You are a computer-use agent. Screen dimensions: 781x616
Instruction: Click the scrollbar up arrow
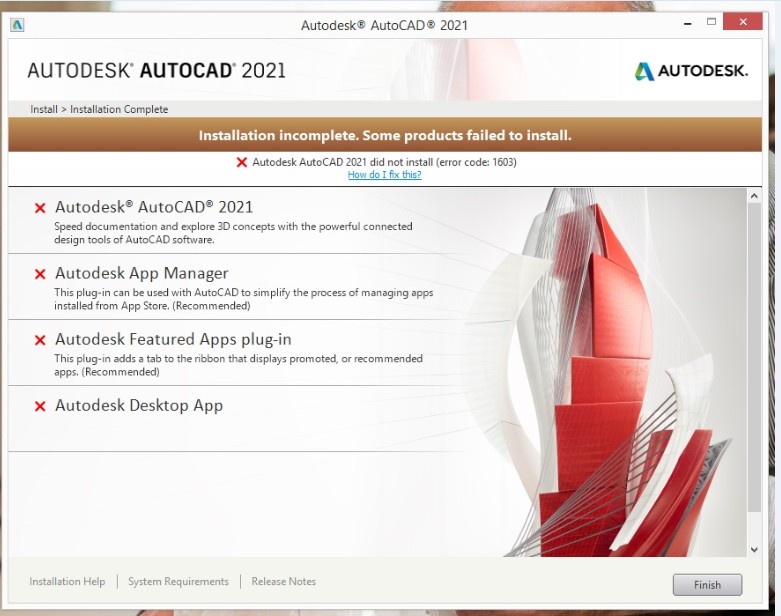click(754, 196)
